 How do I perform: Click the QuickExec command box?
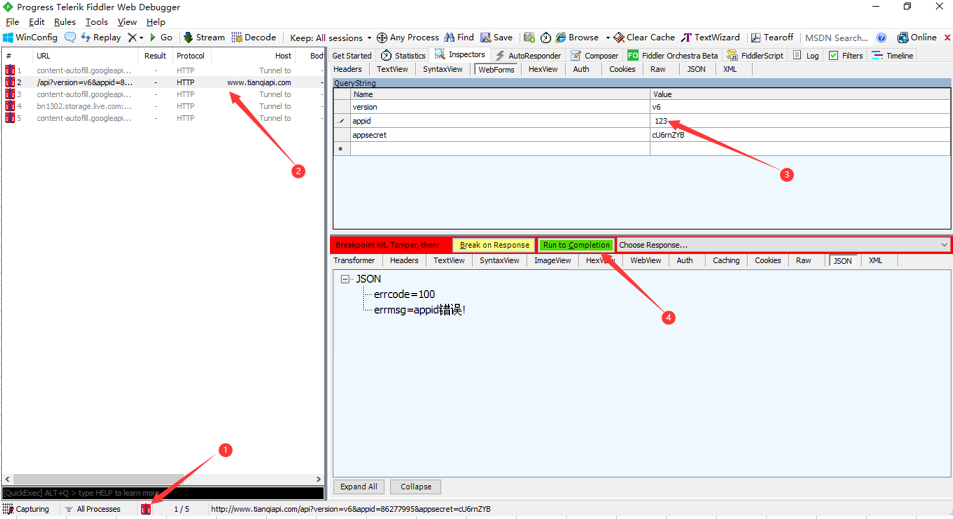coord(163,493)
